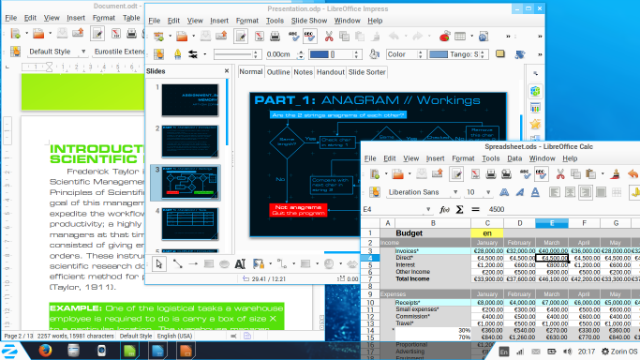Click the Slide Sorter tab
640x360 pixels.
[x=367, y=72]
